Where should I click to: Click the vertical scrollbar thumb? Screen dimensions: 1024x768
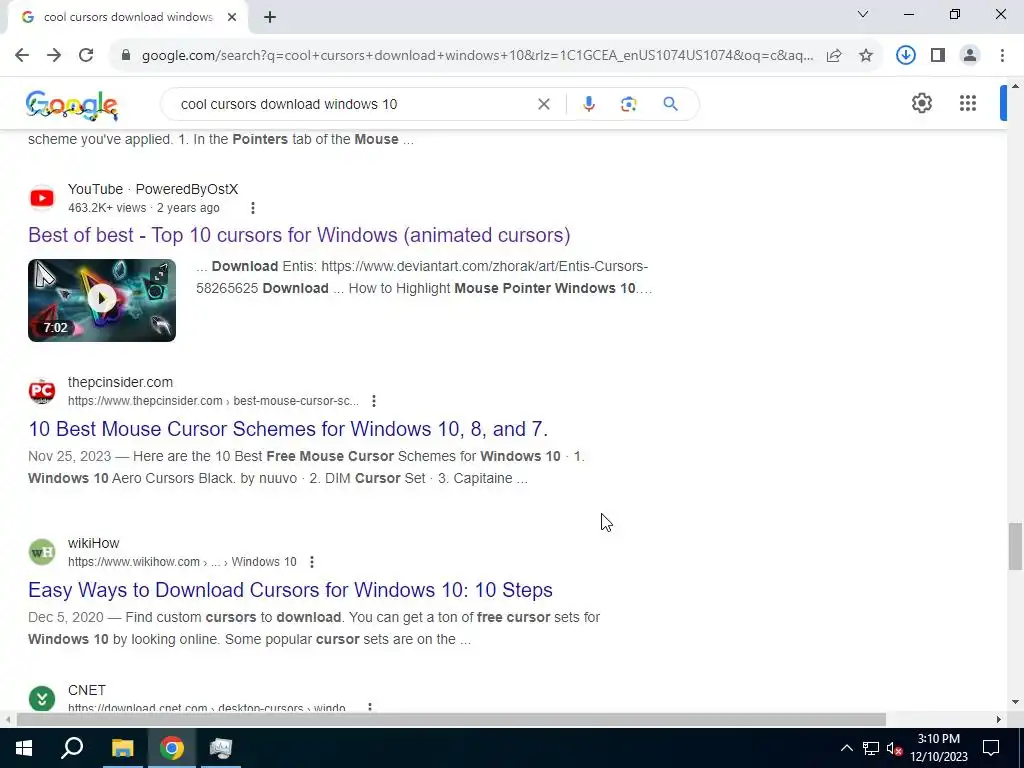(x=1015, y=546)
